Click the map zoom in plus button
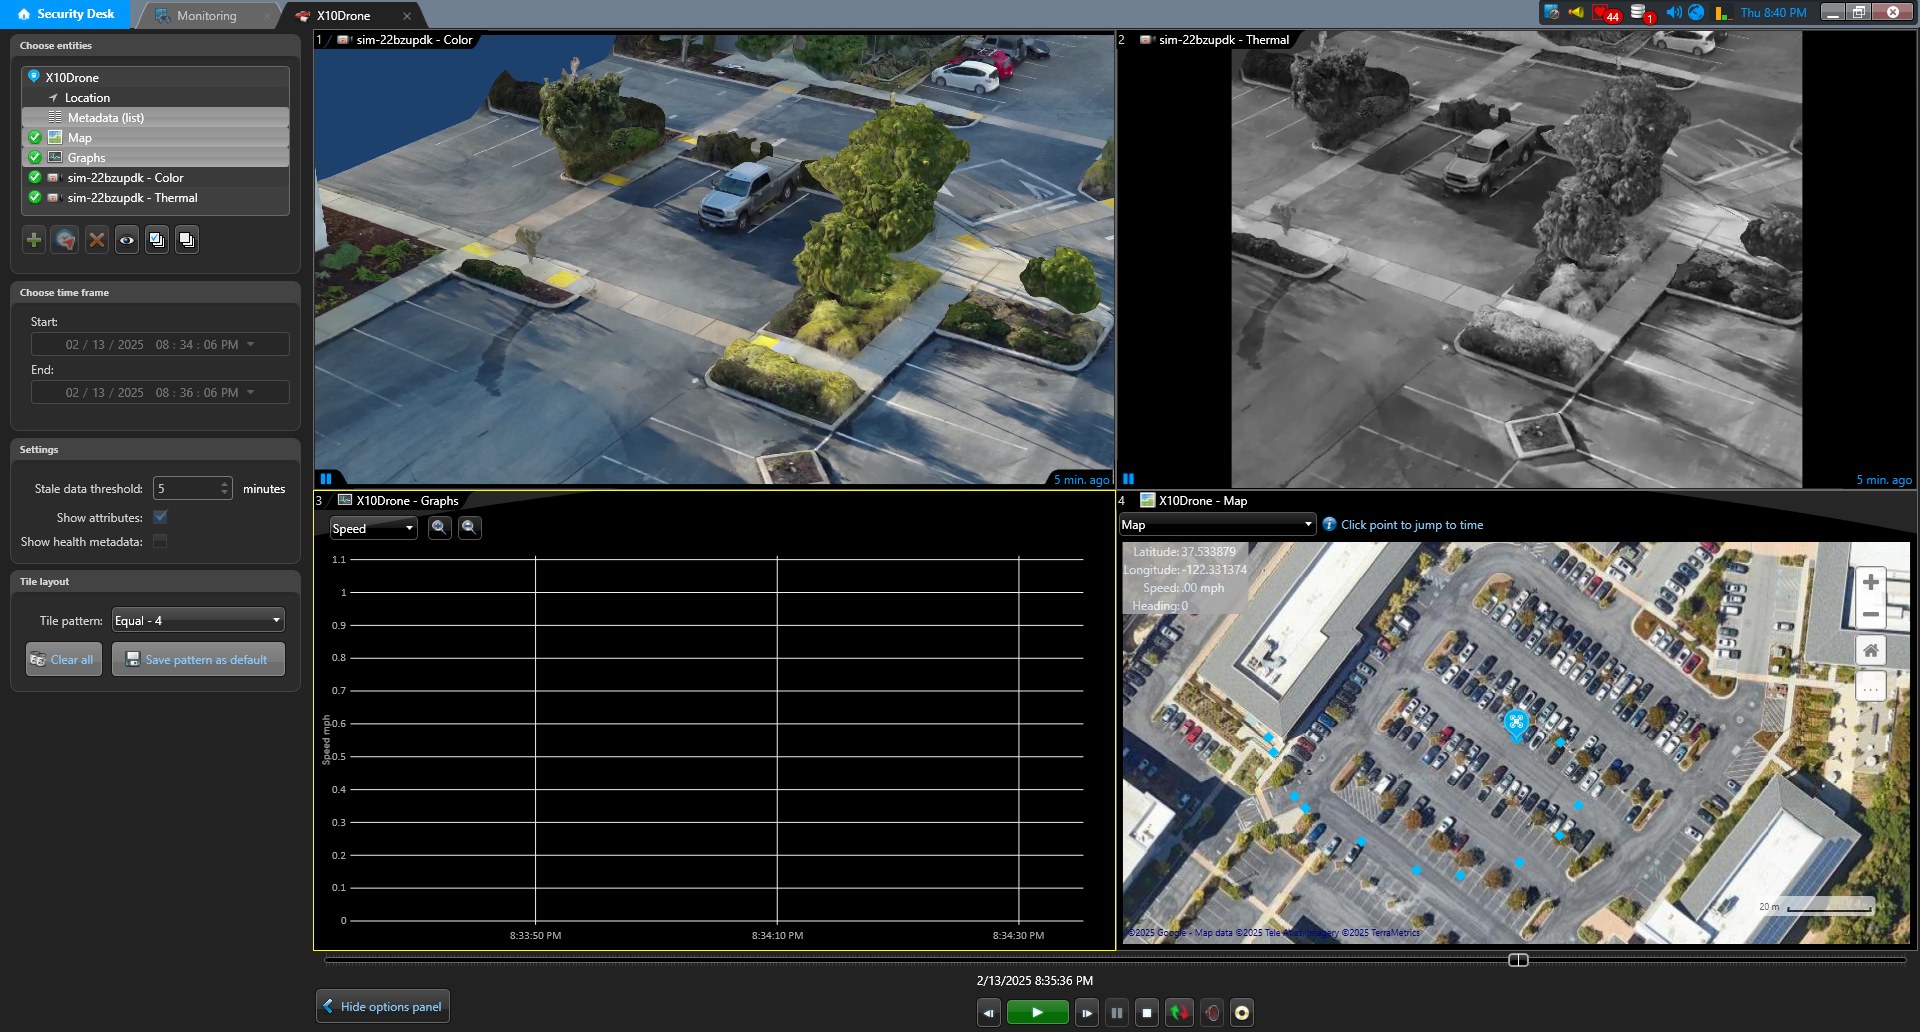 tap(1870, 583)
